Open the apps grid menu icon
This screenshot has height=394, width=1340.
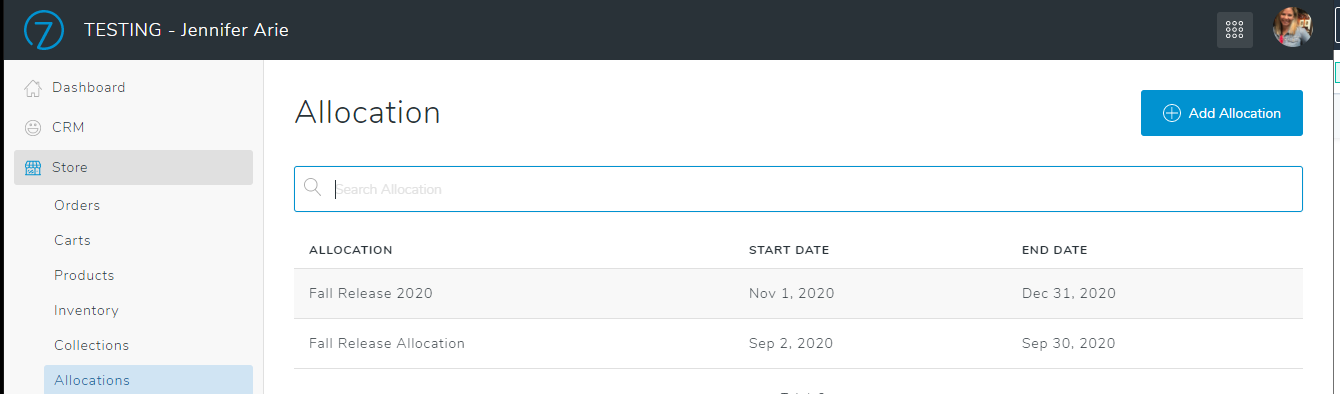(1234, 29)
